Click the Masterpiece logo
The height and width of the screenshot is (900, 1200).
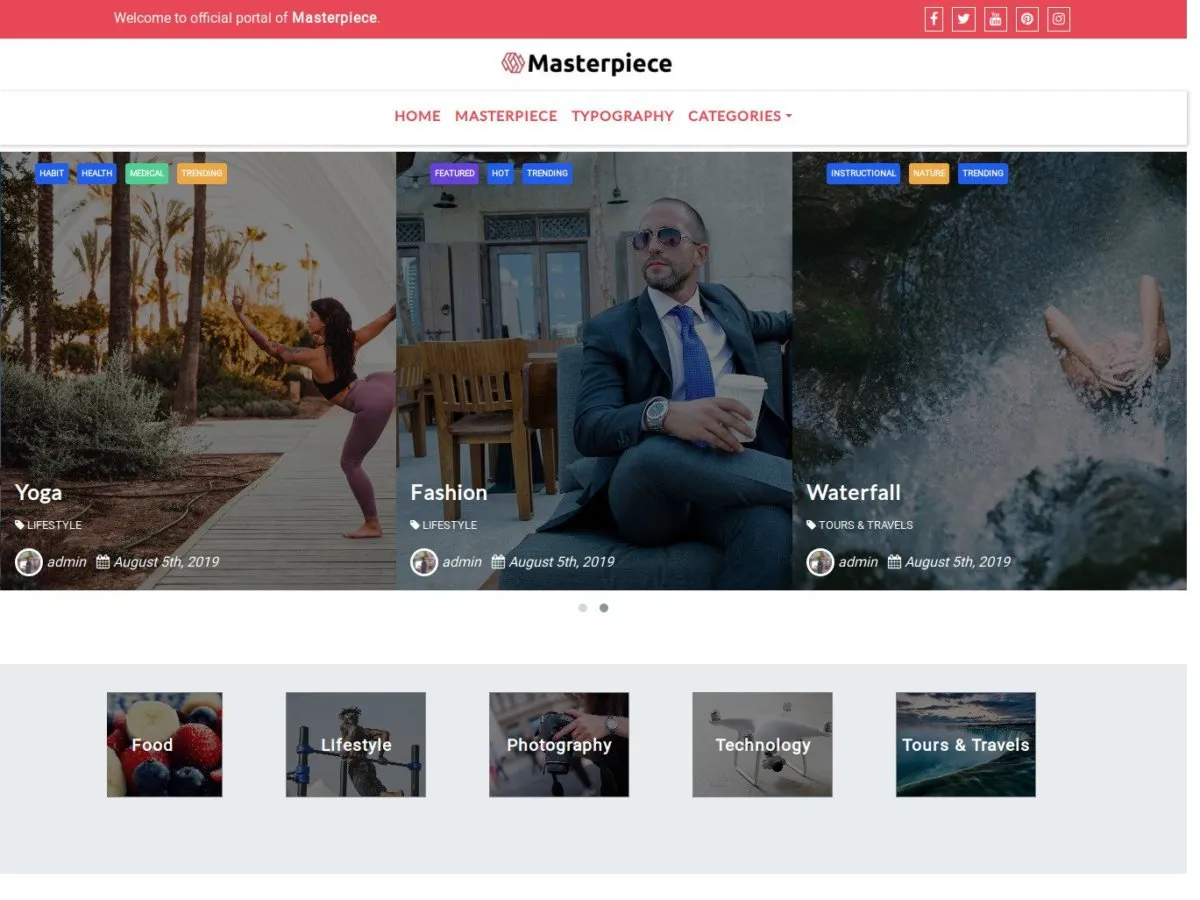click(587, 64)
